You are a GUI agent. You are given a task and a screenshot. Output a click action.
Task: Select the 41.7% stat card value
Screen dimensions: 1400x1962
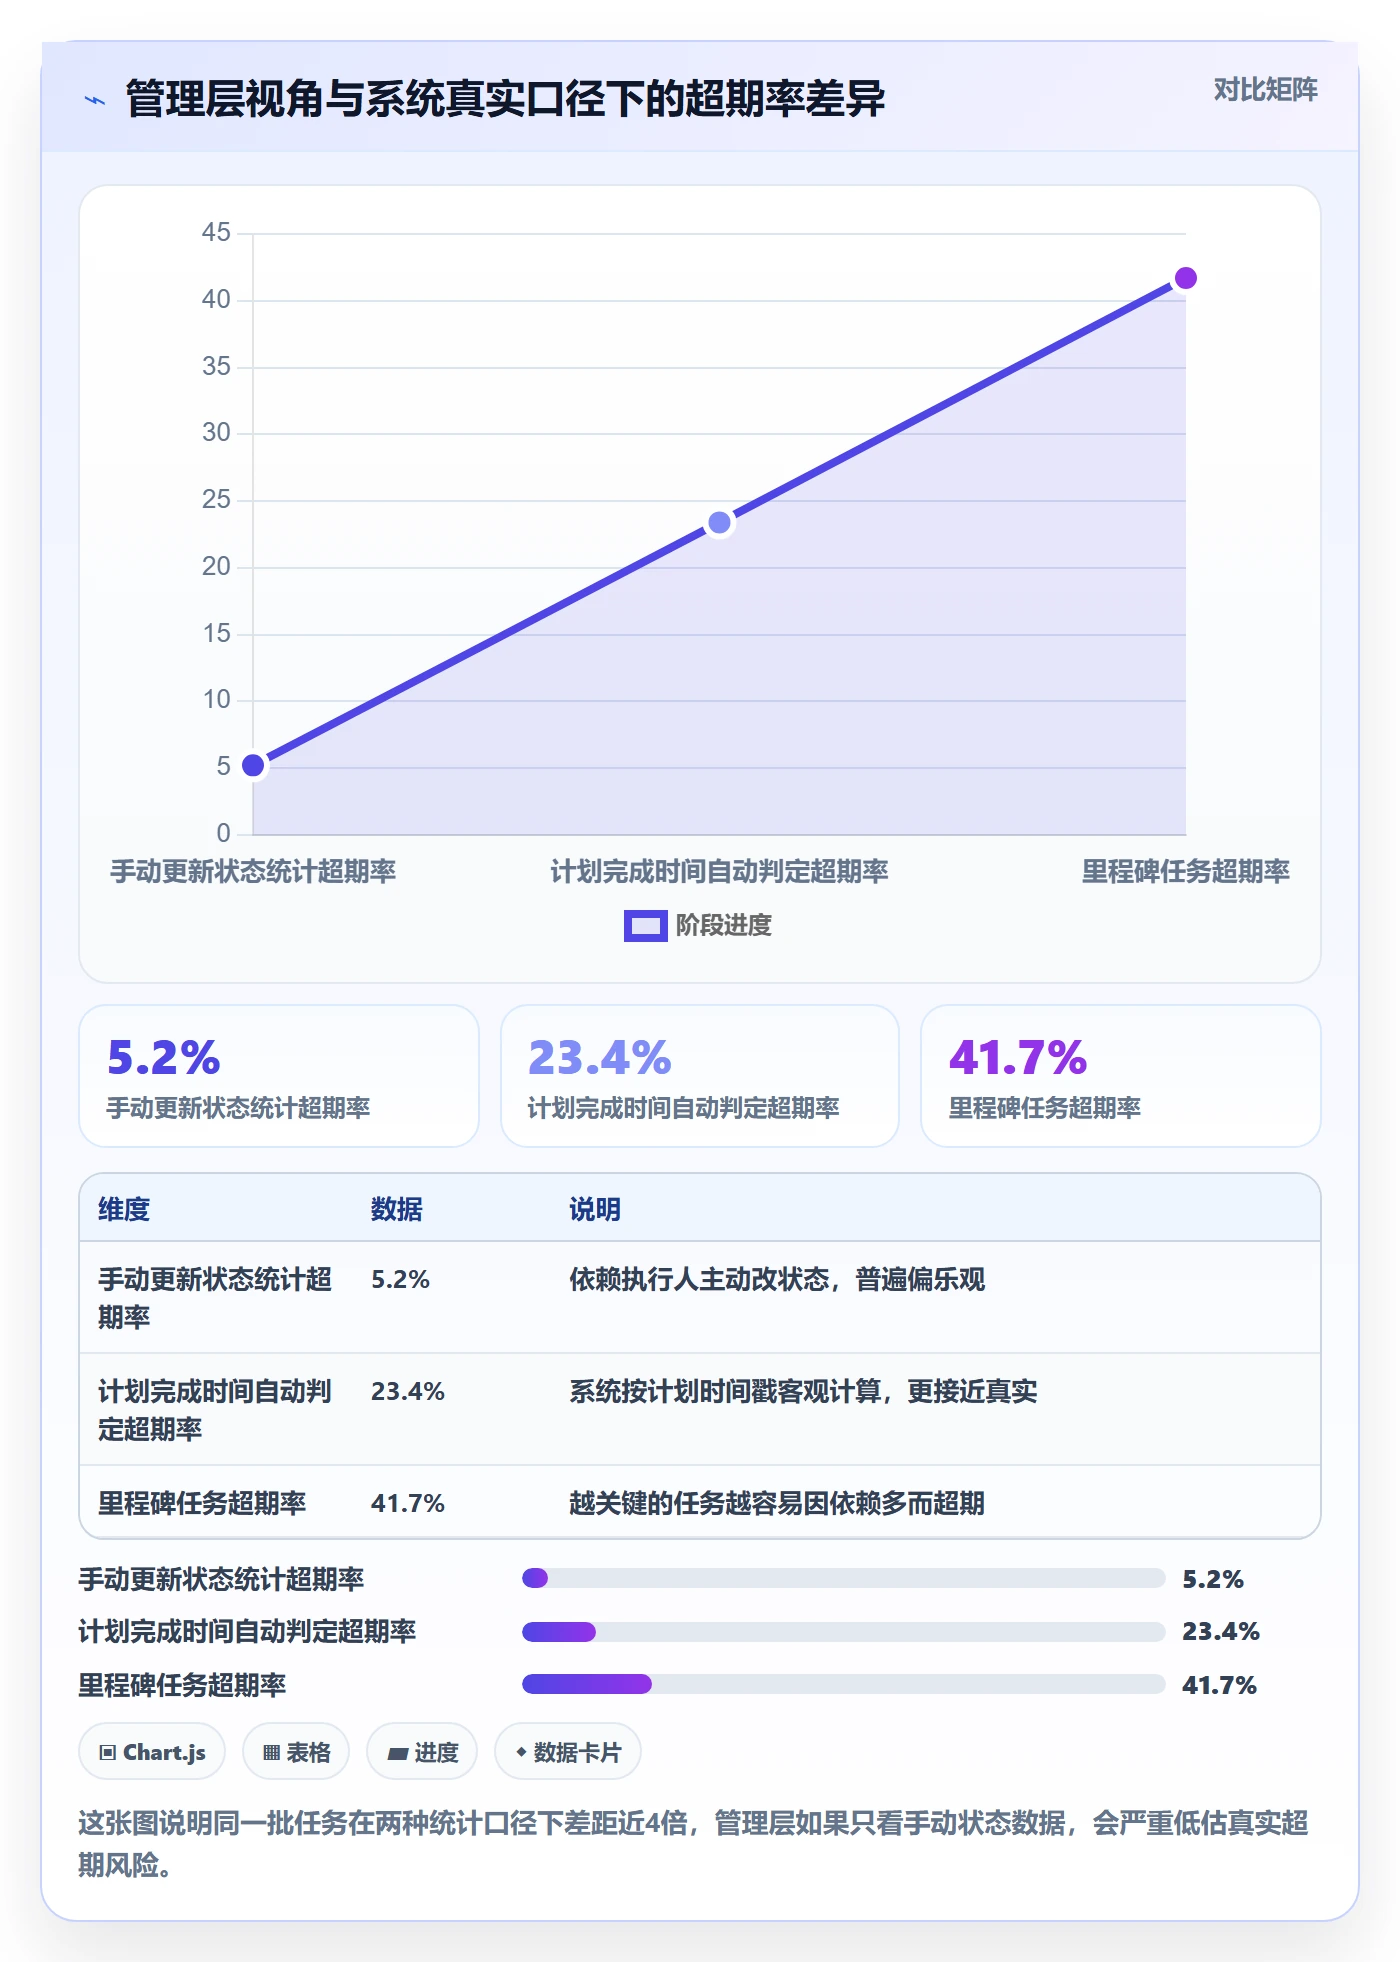click(x=1018, y=1058)
